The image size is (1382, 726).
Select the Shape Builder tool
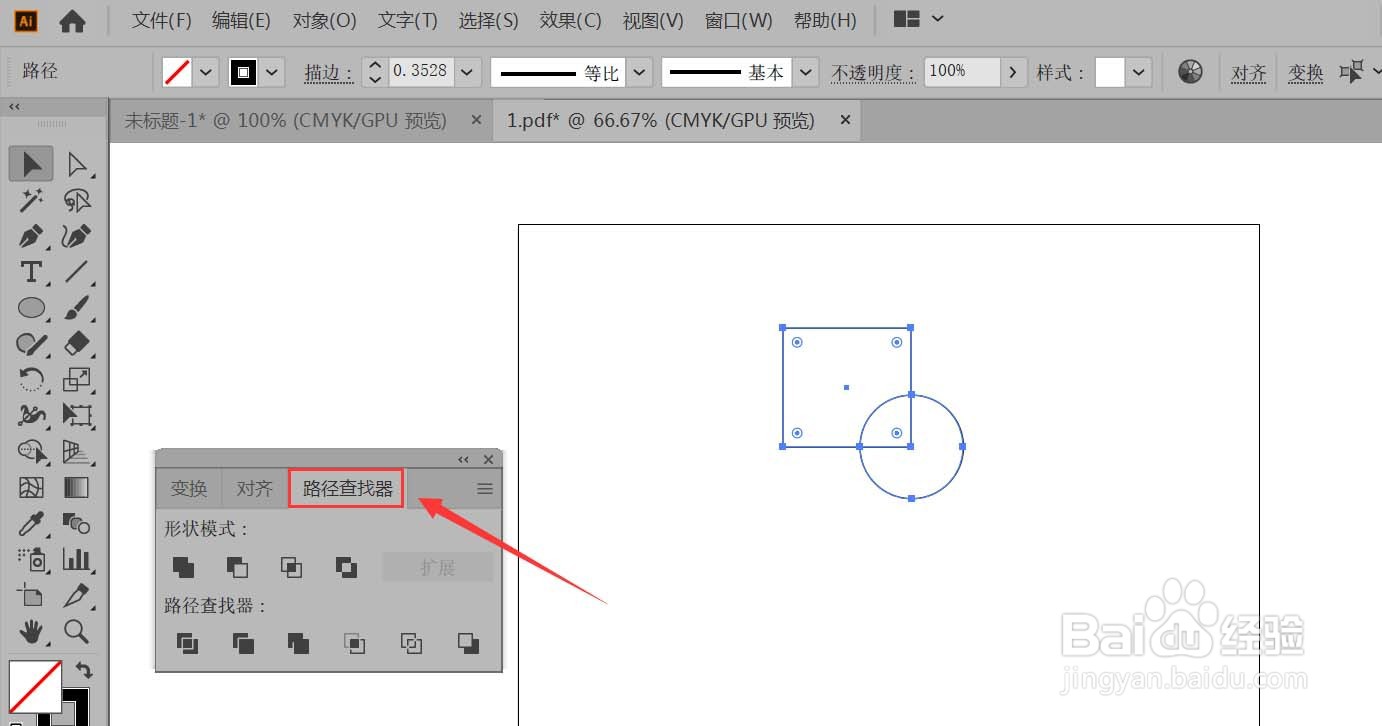tap(32, 452)
